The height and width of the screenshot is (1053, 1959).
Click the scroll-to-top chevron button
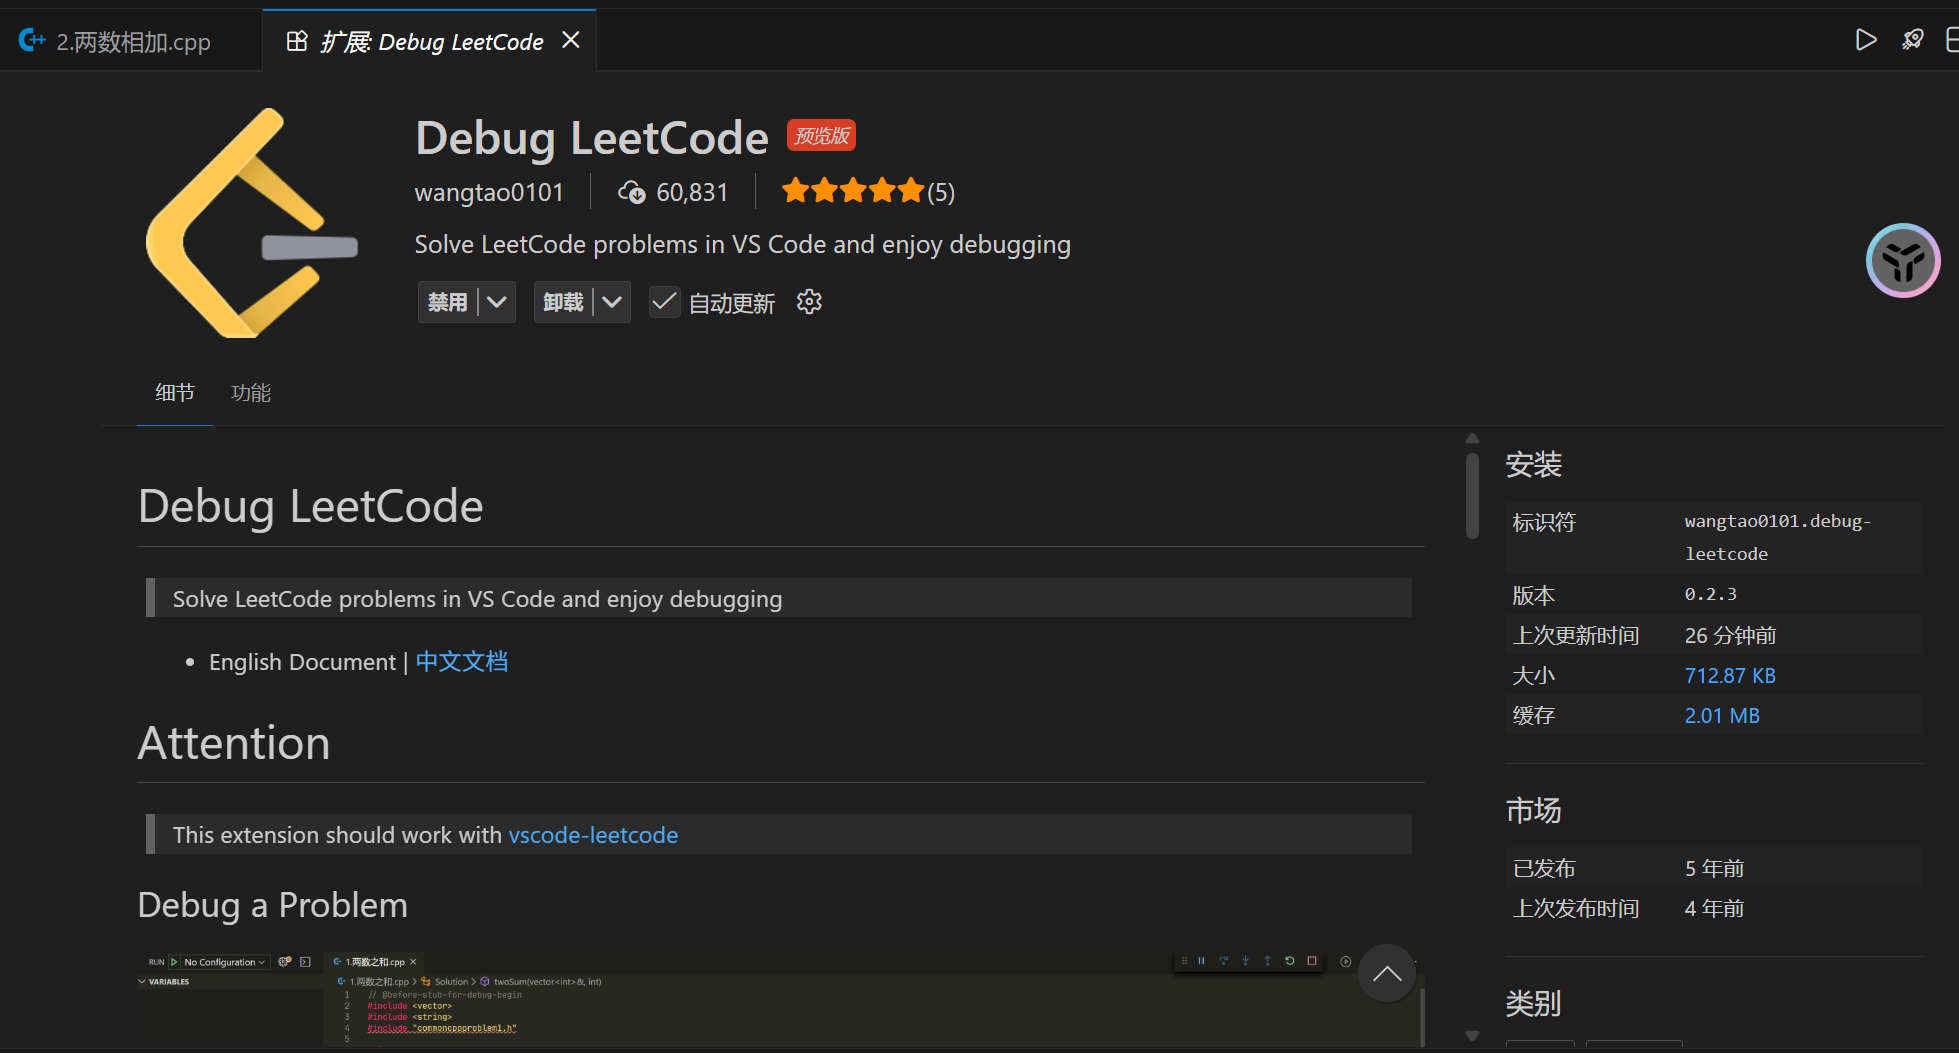1387,972
